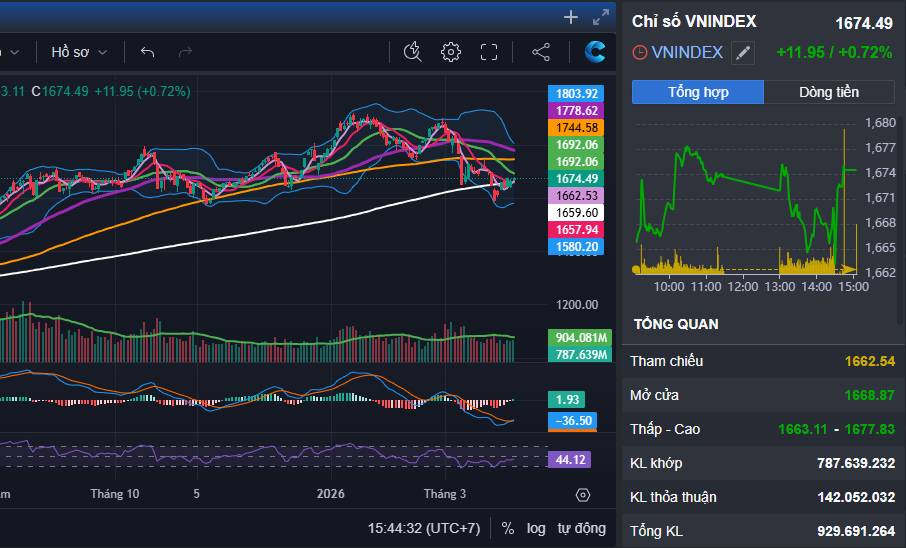Toggle log scale on price axis
The height and width of the screenshot is (548, 906).
pos(536,528)
